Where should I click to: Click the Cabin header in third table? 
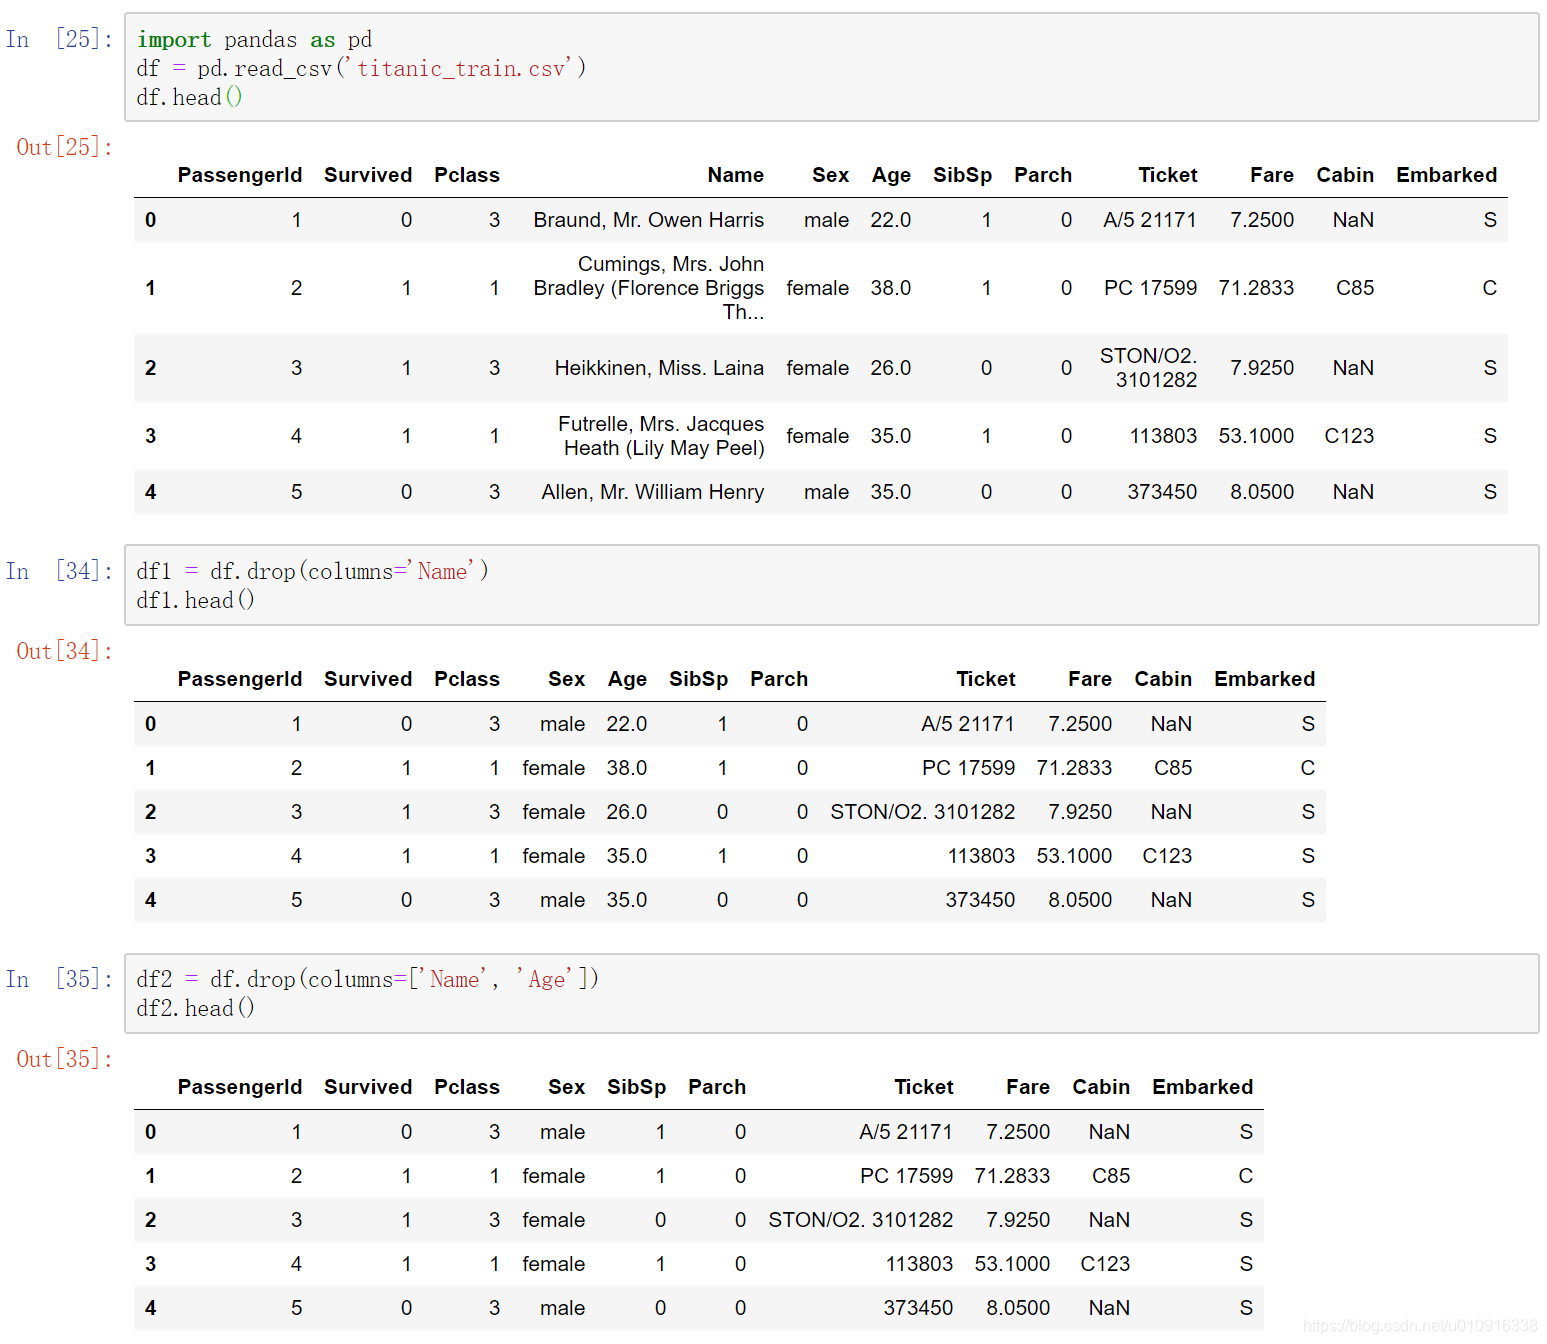pyautogui.click(x=1100, y=1087)
